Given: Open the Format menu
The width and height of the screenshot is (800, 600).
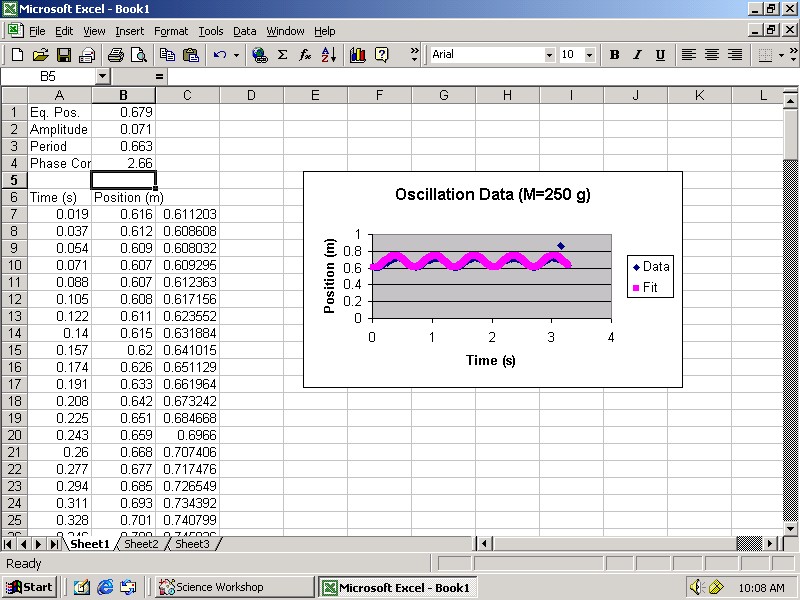Looking at the screenshot, I should (170, 31).
